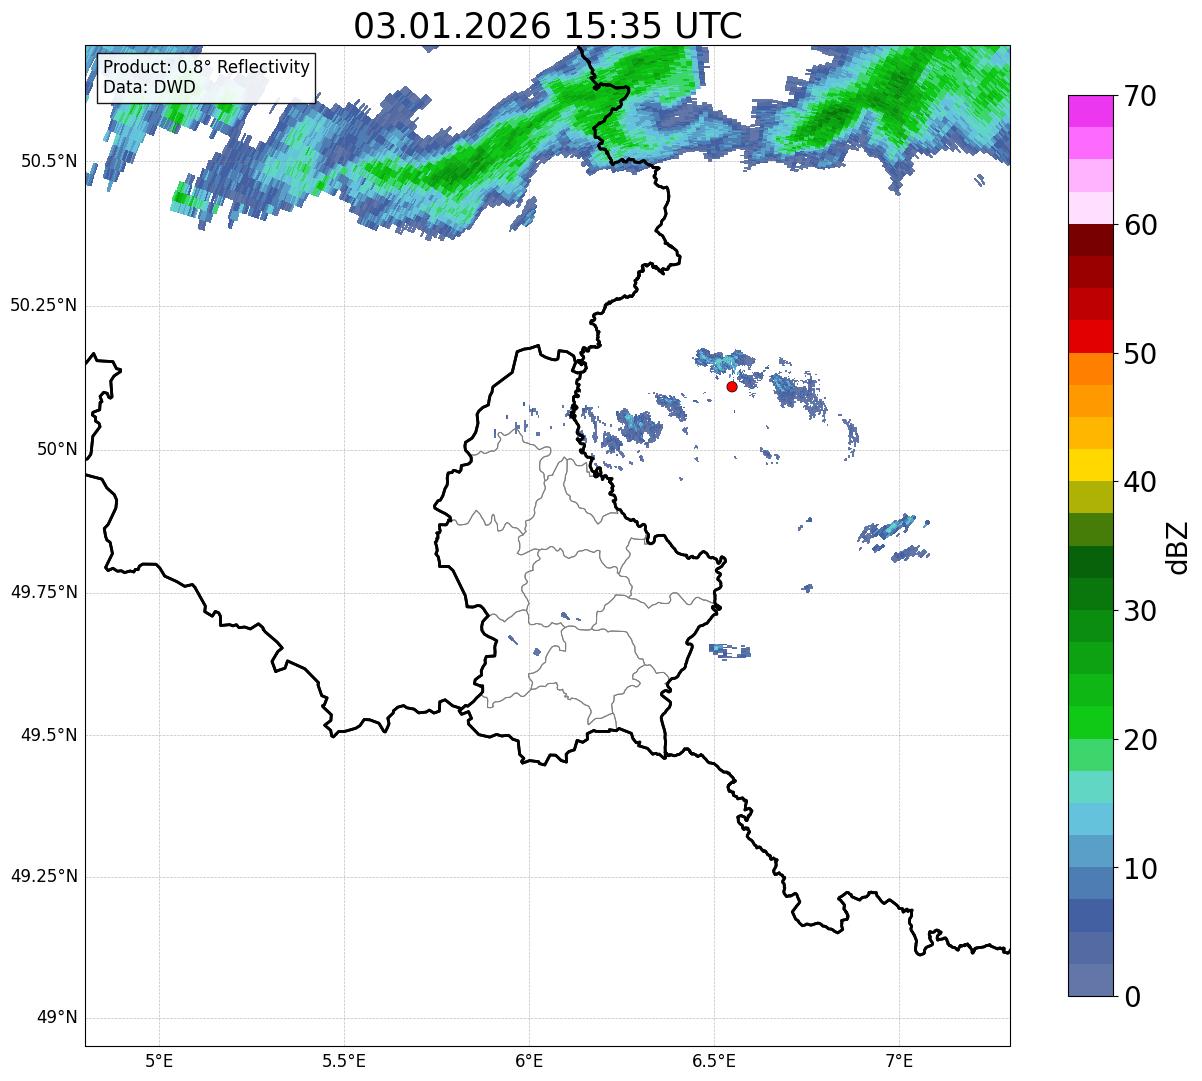1202x1081 pixels.
Task: Click the 70 value on the colorbar
Action: pyautogui.click(x=1140, y=97)
